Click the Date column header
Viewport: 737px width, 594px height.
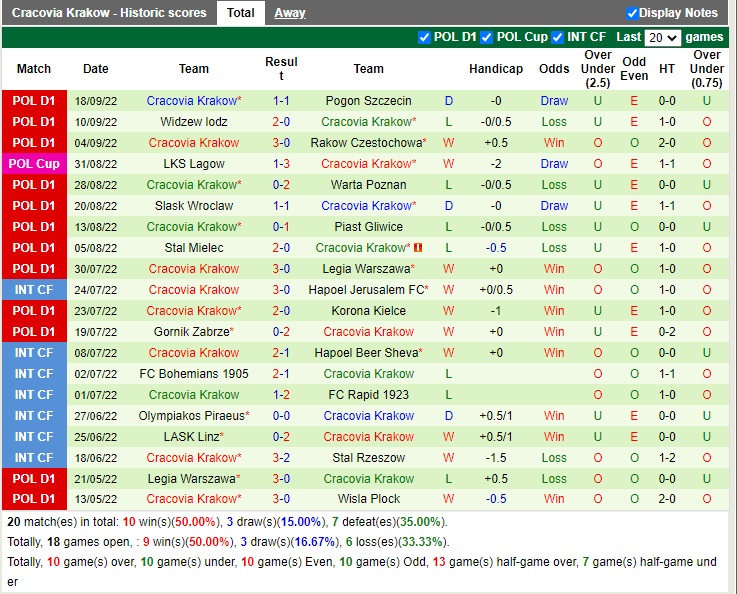point(95,69)
